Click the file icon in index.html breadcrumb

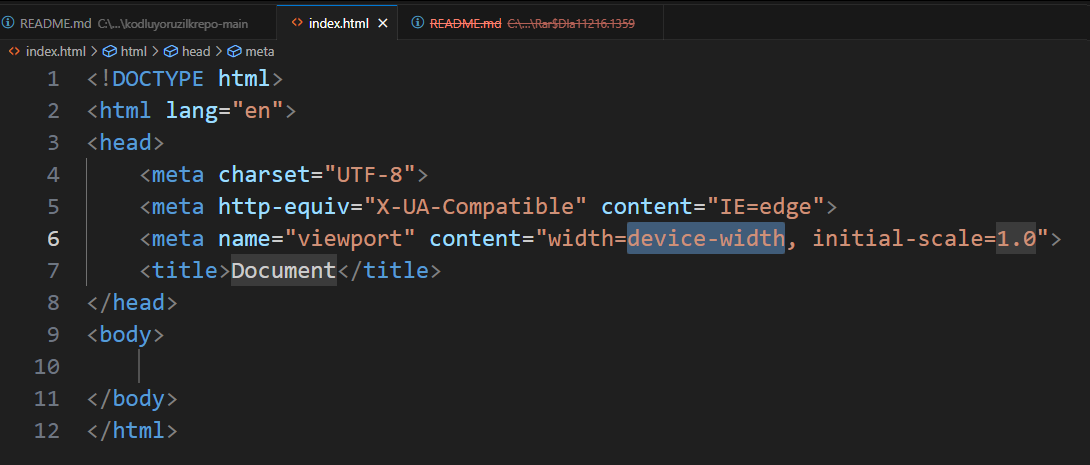point(14,51)
